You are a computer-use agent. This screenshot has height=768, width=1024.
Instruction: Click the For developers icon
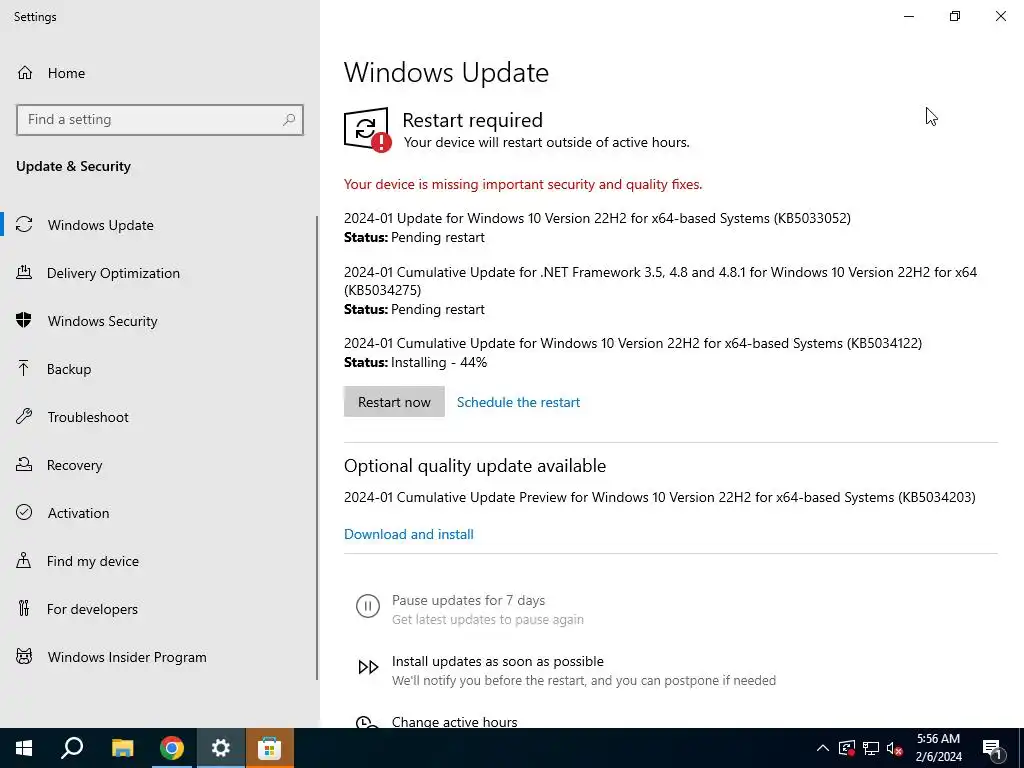pyautogui.click(x=24, y=608)
